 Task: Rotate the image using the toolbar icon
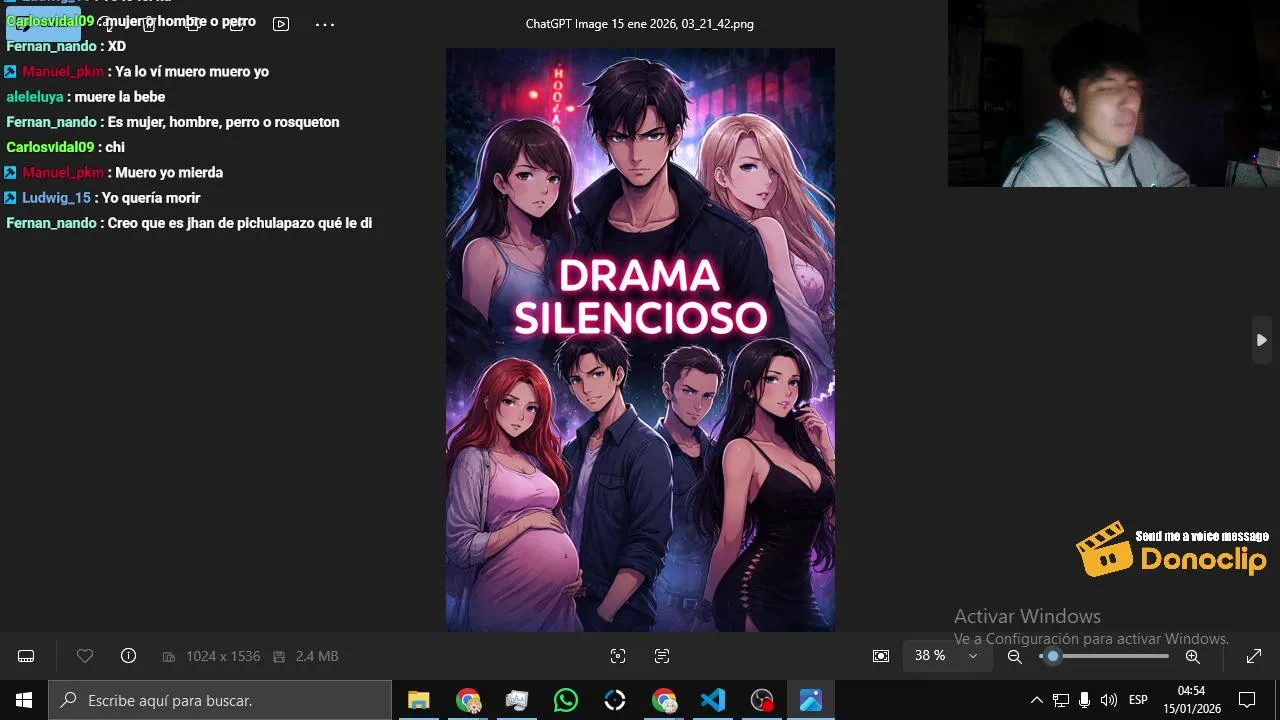click(x=106, y=24)
